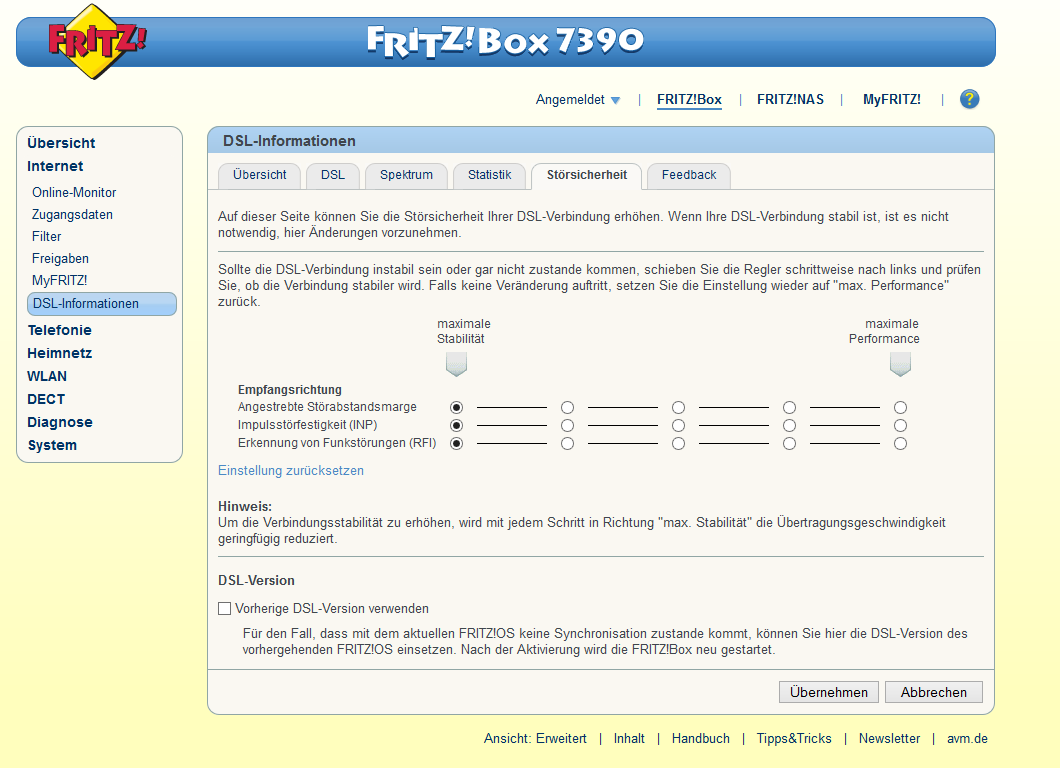
Task: Enable Vorherige DSL-Version verwenden checkbox
Action: click(x=224, y=608)
